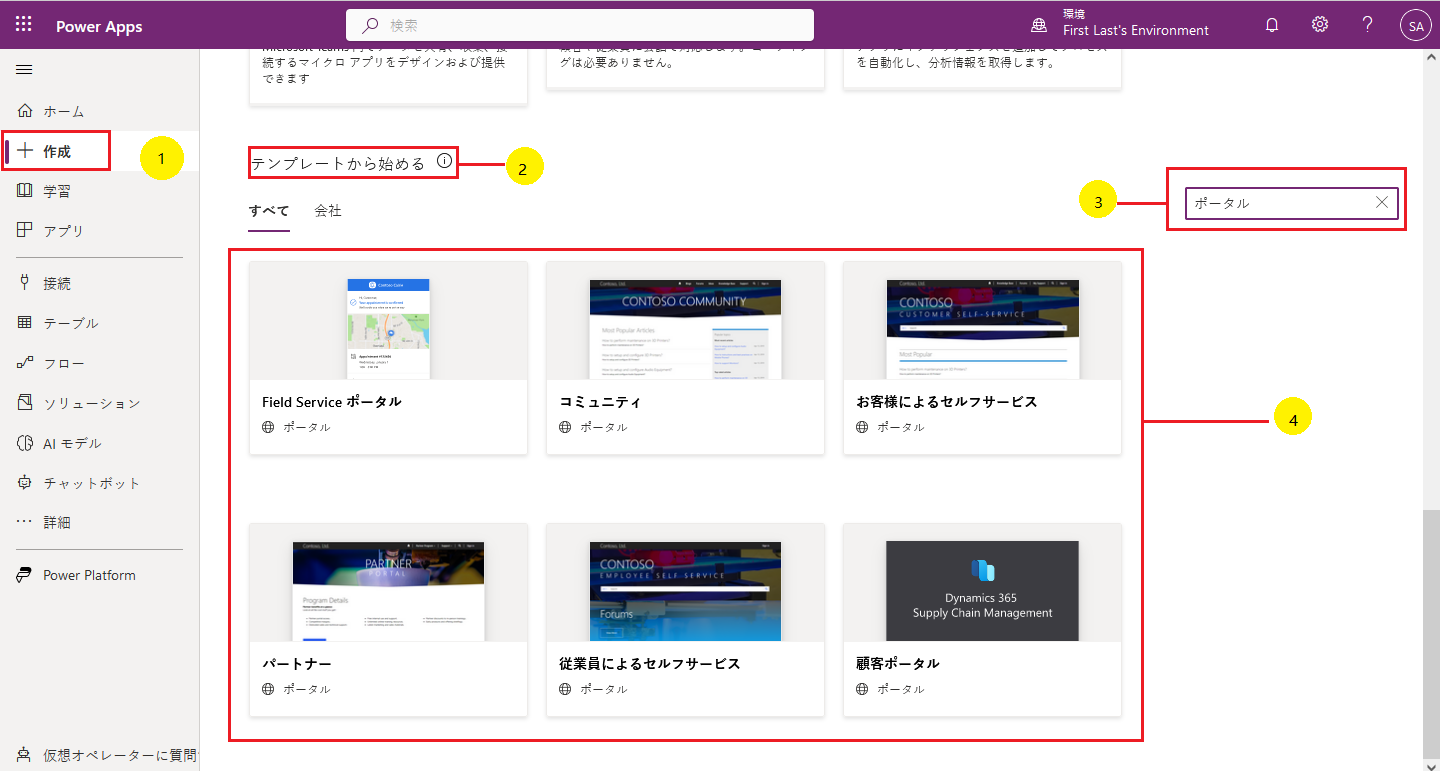Click コミュニティ card title
This screenshot has height=771, width=1440.
(x=600, y=402)
